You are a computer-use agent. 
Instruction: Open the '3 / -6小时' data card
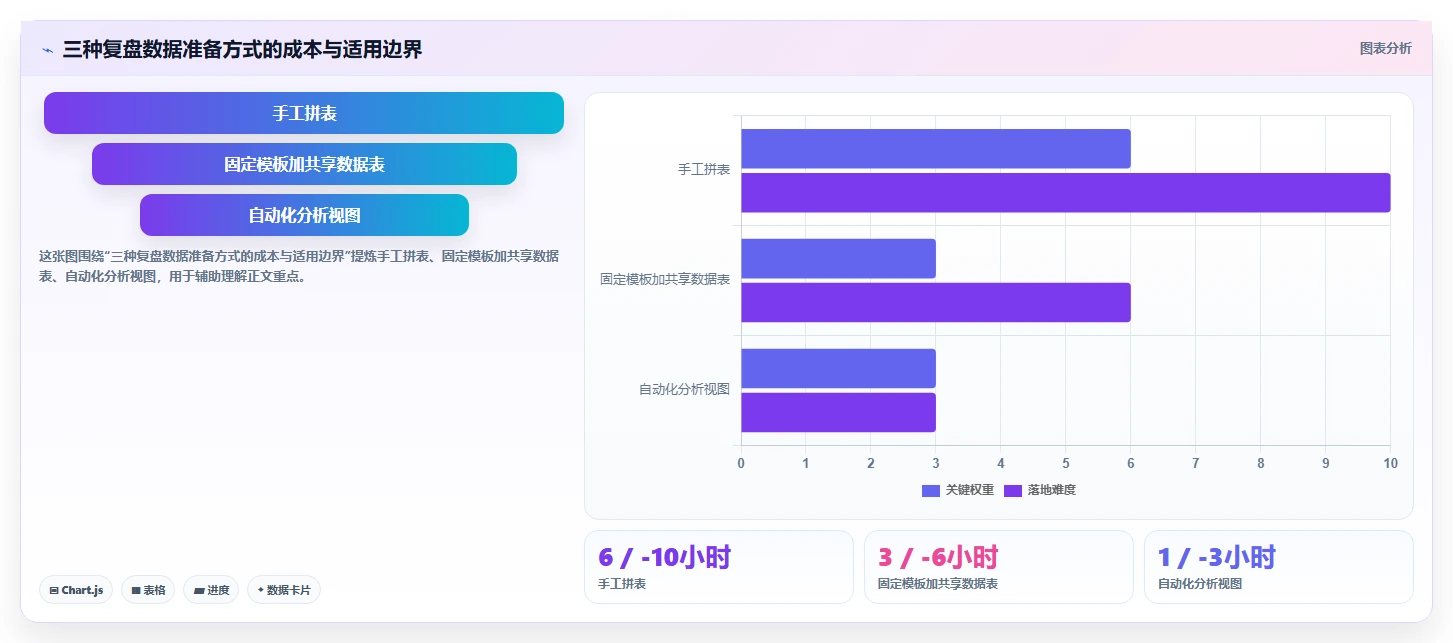(999, 567)
